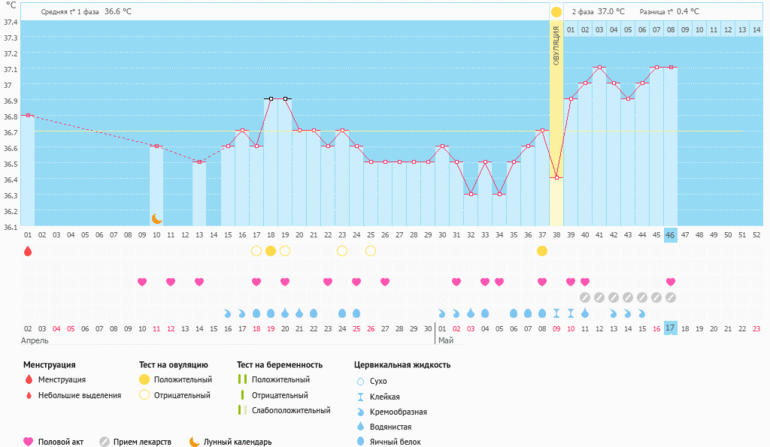Click the sticky cervical fluid icon in the fluid row

point(571,313)
